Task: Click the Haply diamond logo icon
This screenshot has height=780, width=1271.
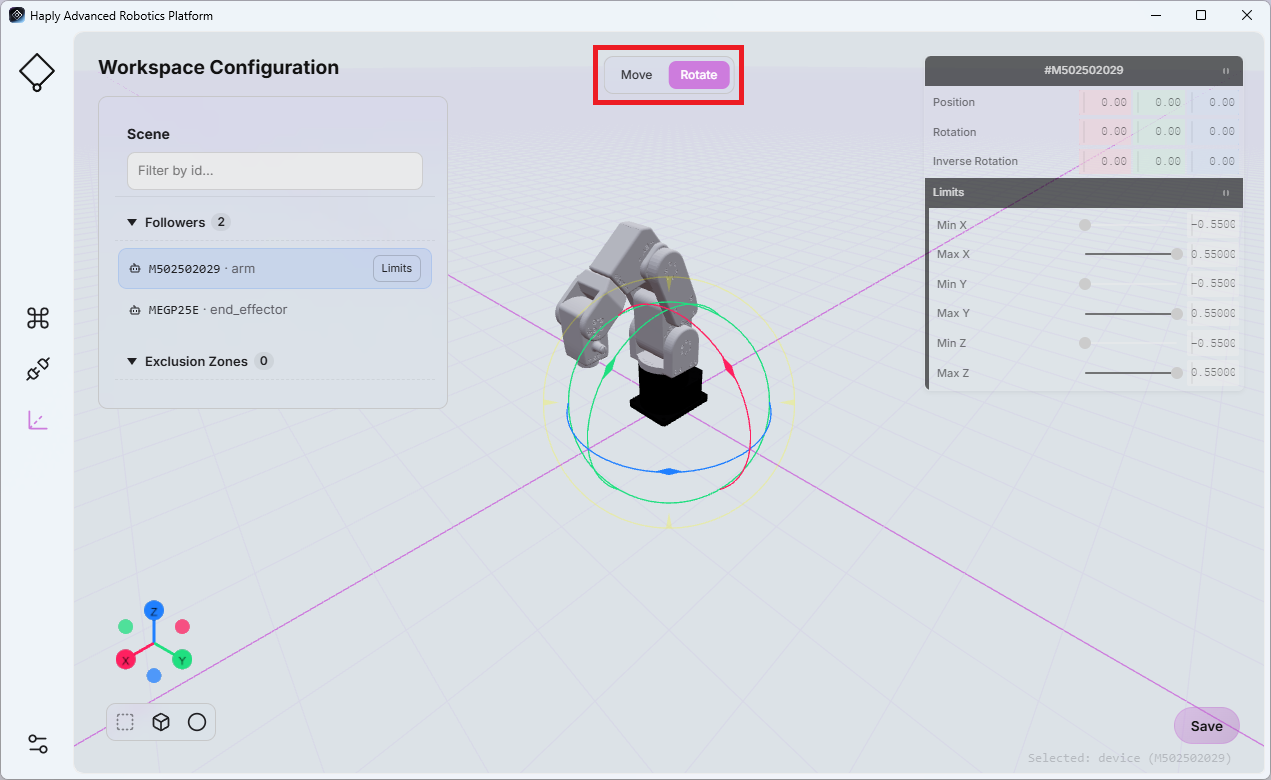Action: coord(37,72)
